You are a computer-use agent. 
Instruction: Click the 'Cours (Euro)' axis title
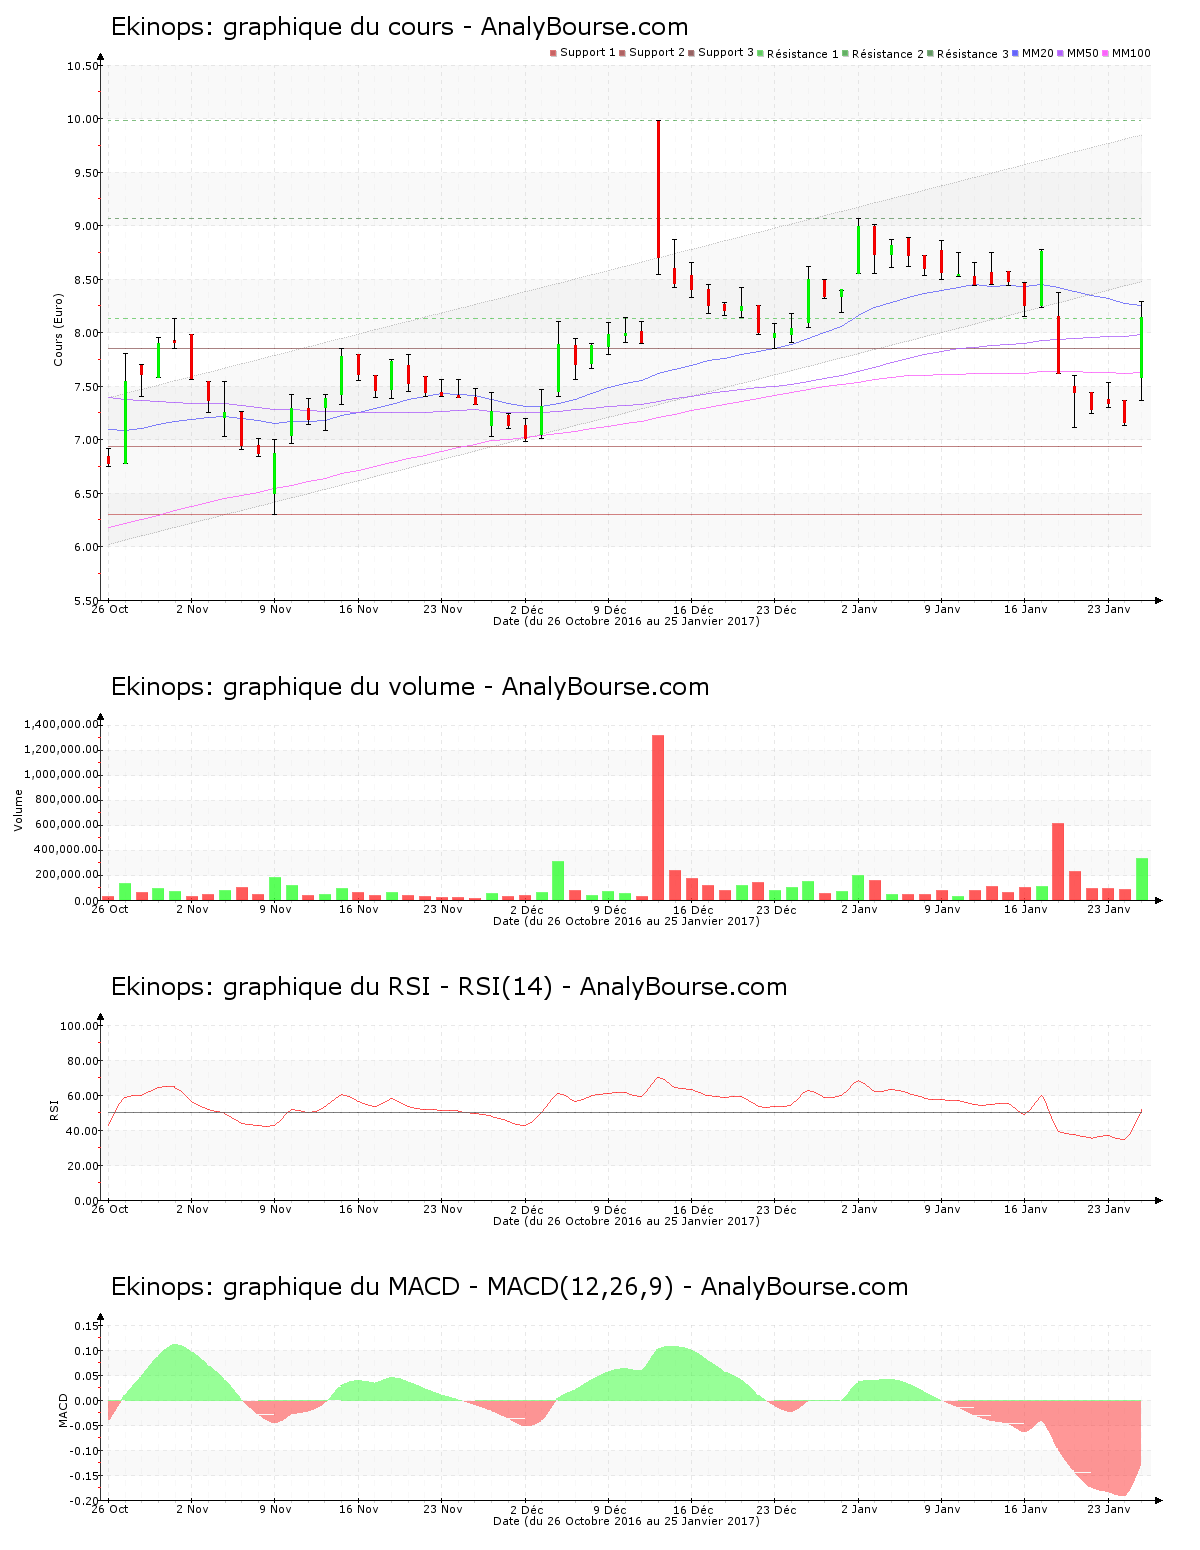point(58,329)
